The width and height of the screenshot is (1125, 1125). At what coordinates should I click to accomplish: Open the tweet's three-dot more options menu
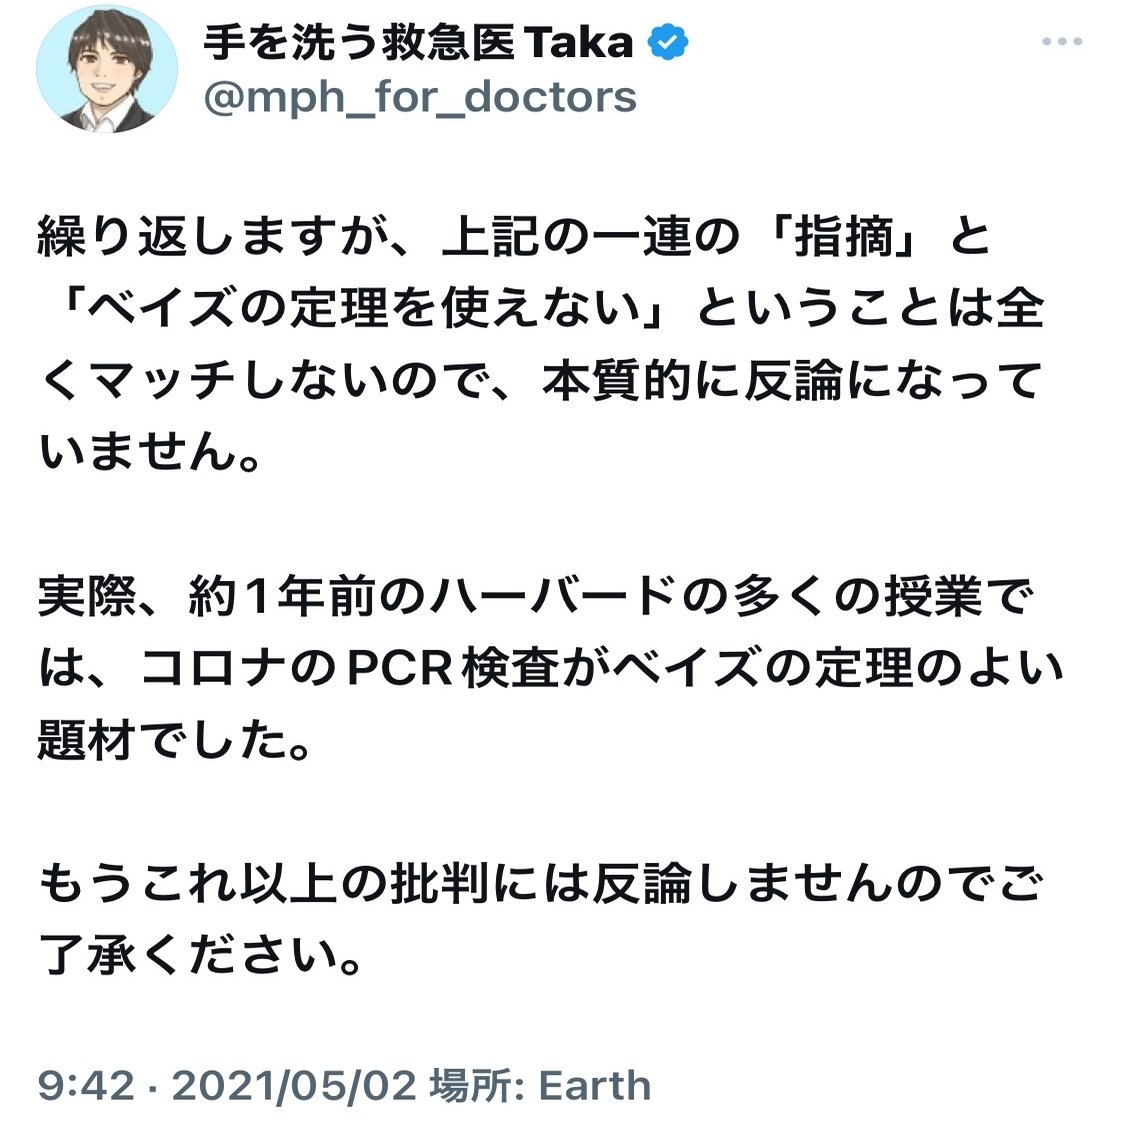pyautogui.click(x=1061, y=42)
